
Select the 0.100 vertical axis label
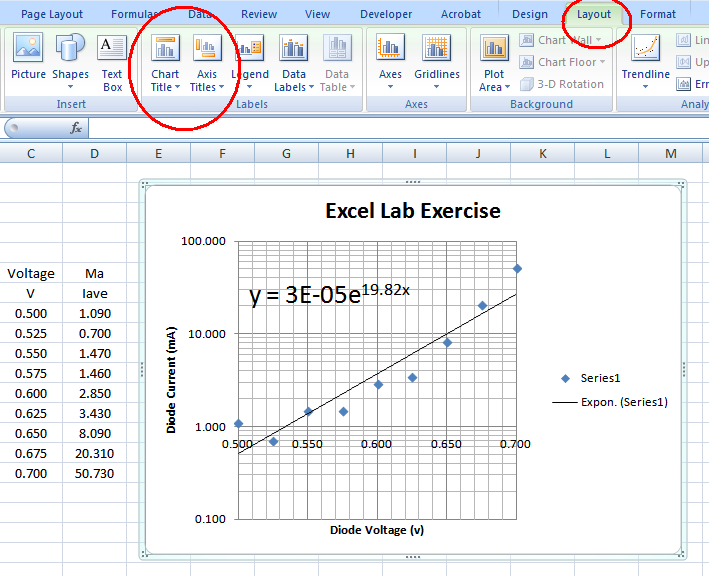click(210, 519)
